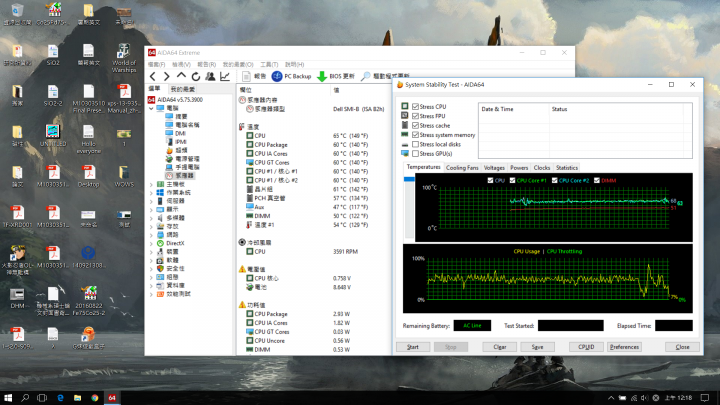Viewport: 720px width, 405px height.
Task: Uncheck the Stress CPU checkbox
Action: coord(416,105)
